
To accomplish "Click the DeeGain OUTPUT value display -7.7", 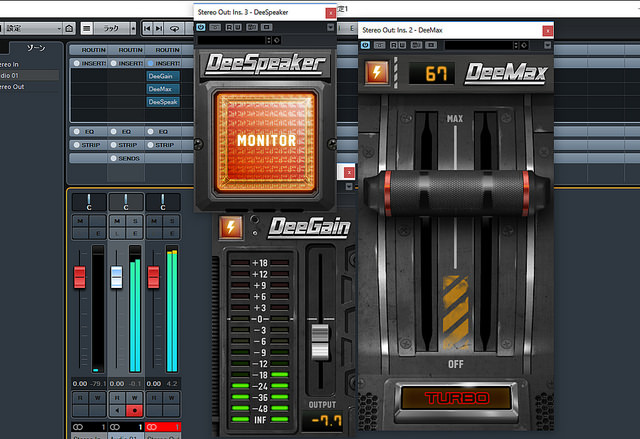I will point(324,421).
